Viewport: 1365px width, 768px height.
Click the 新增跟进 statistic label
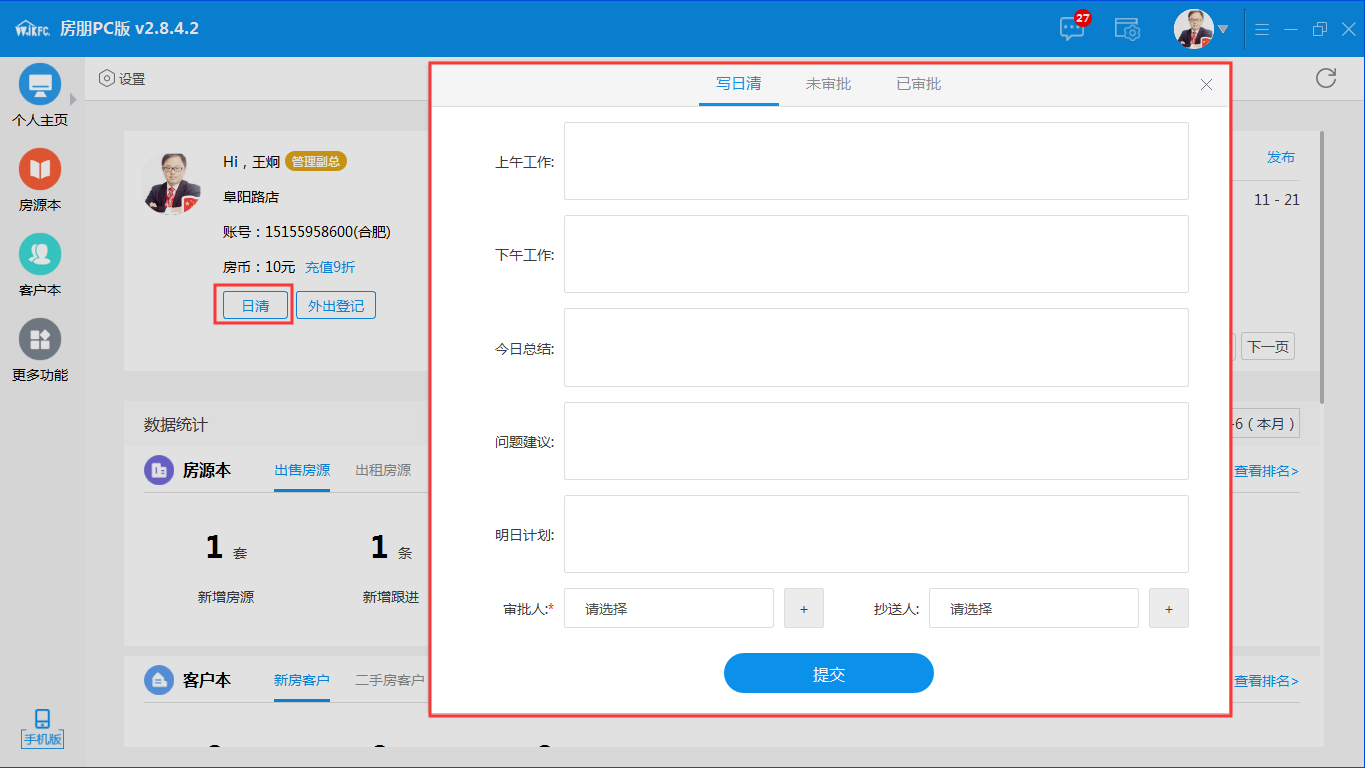click(x=391, y=597)
